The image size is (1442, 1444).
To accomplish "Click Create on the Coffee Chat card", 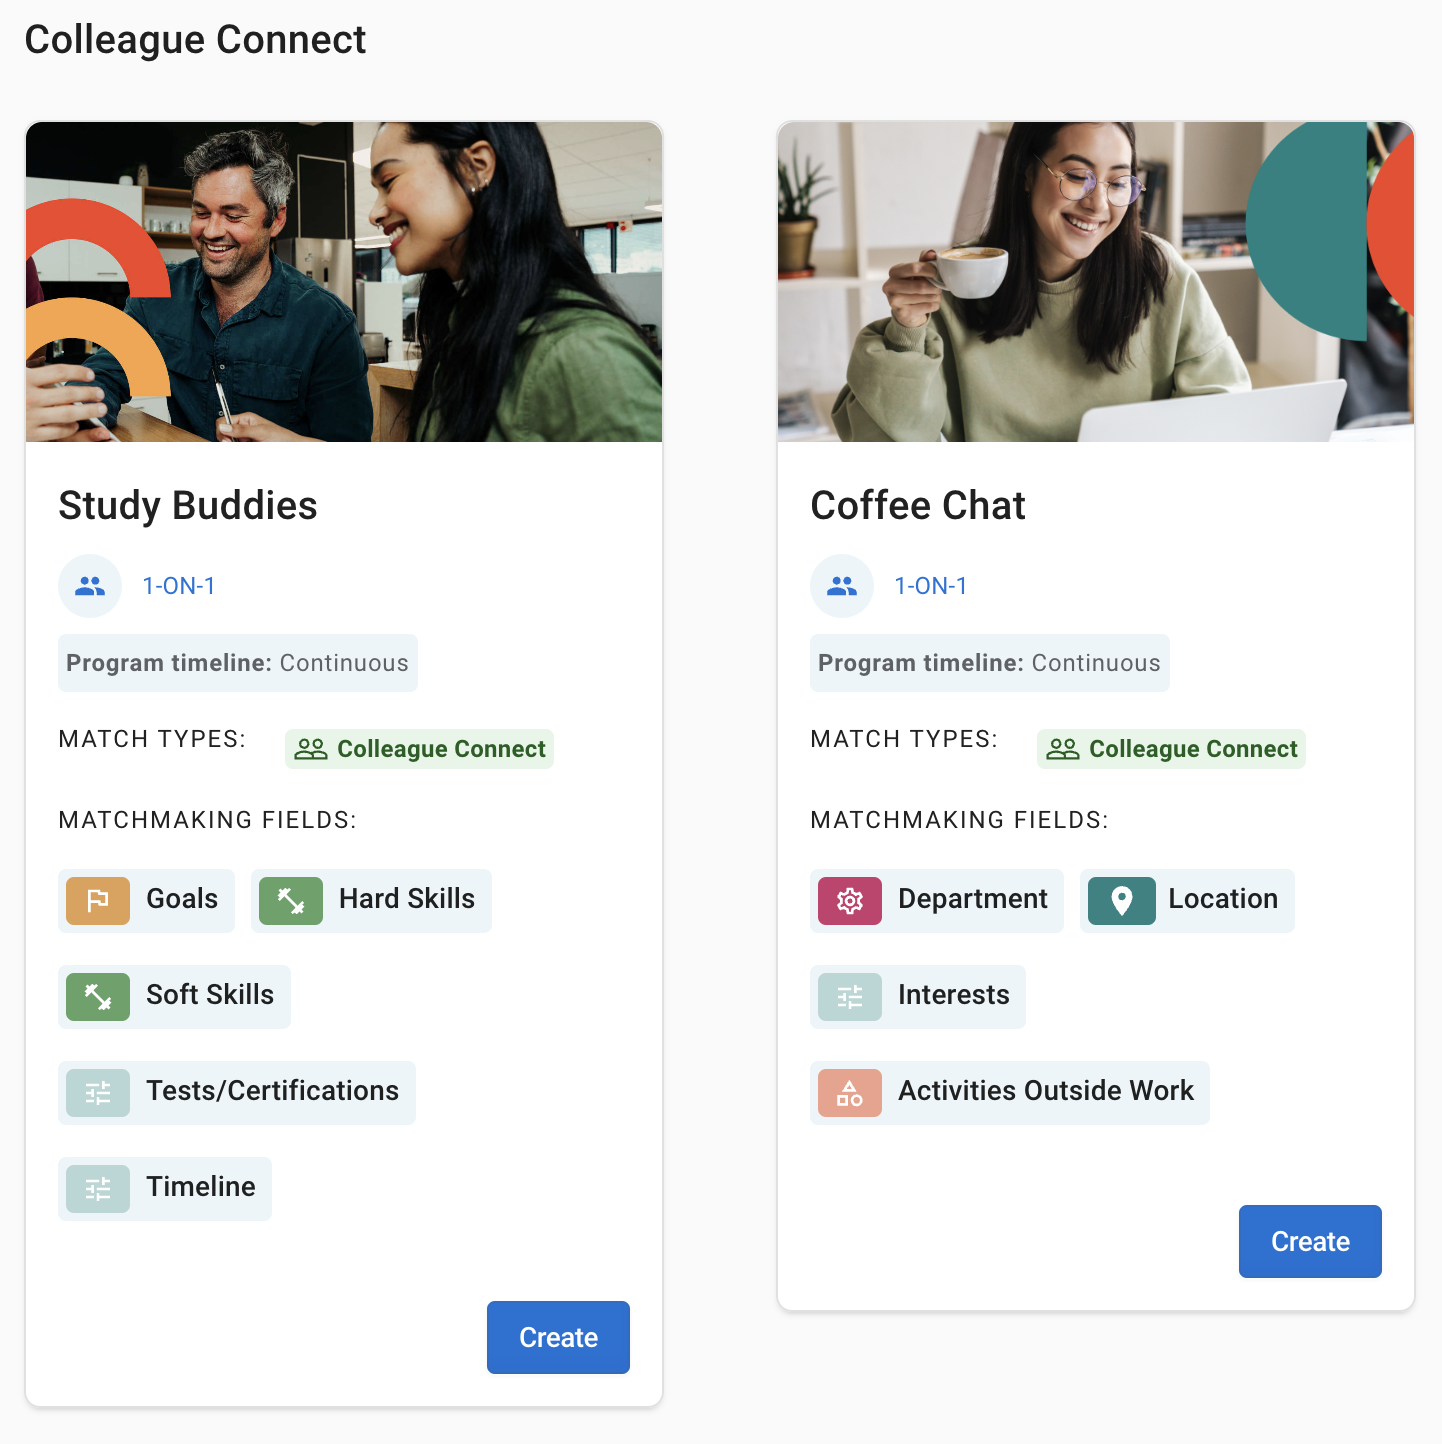I will [x=1310, y=1241].
